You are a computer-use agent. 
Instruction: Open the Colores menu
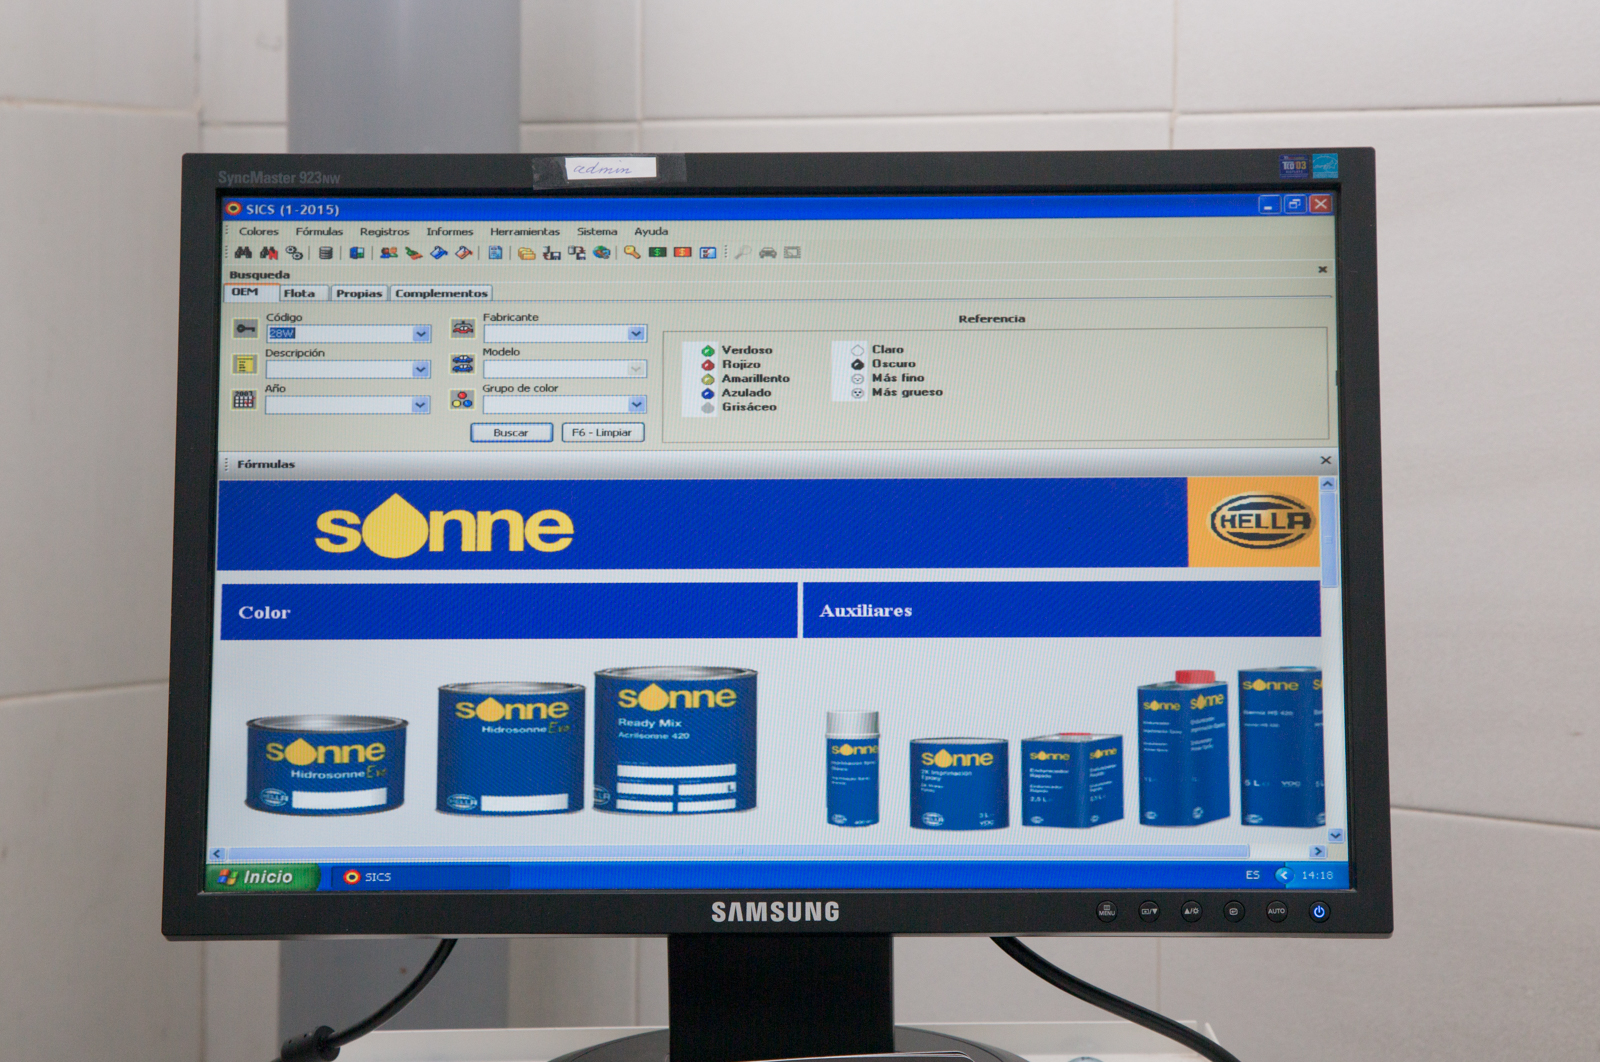[x=259, y=231]
